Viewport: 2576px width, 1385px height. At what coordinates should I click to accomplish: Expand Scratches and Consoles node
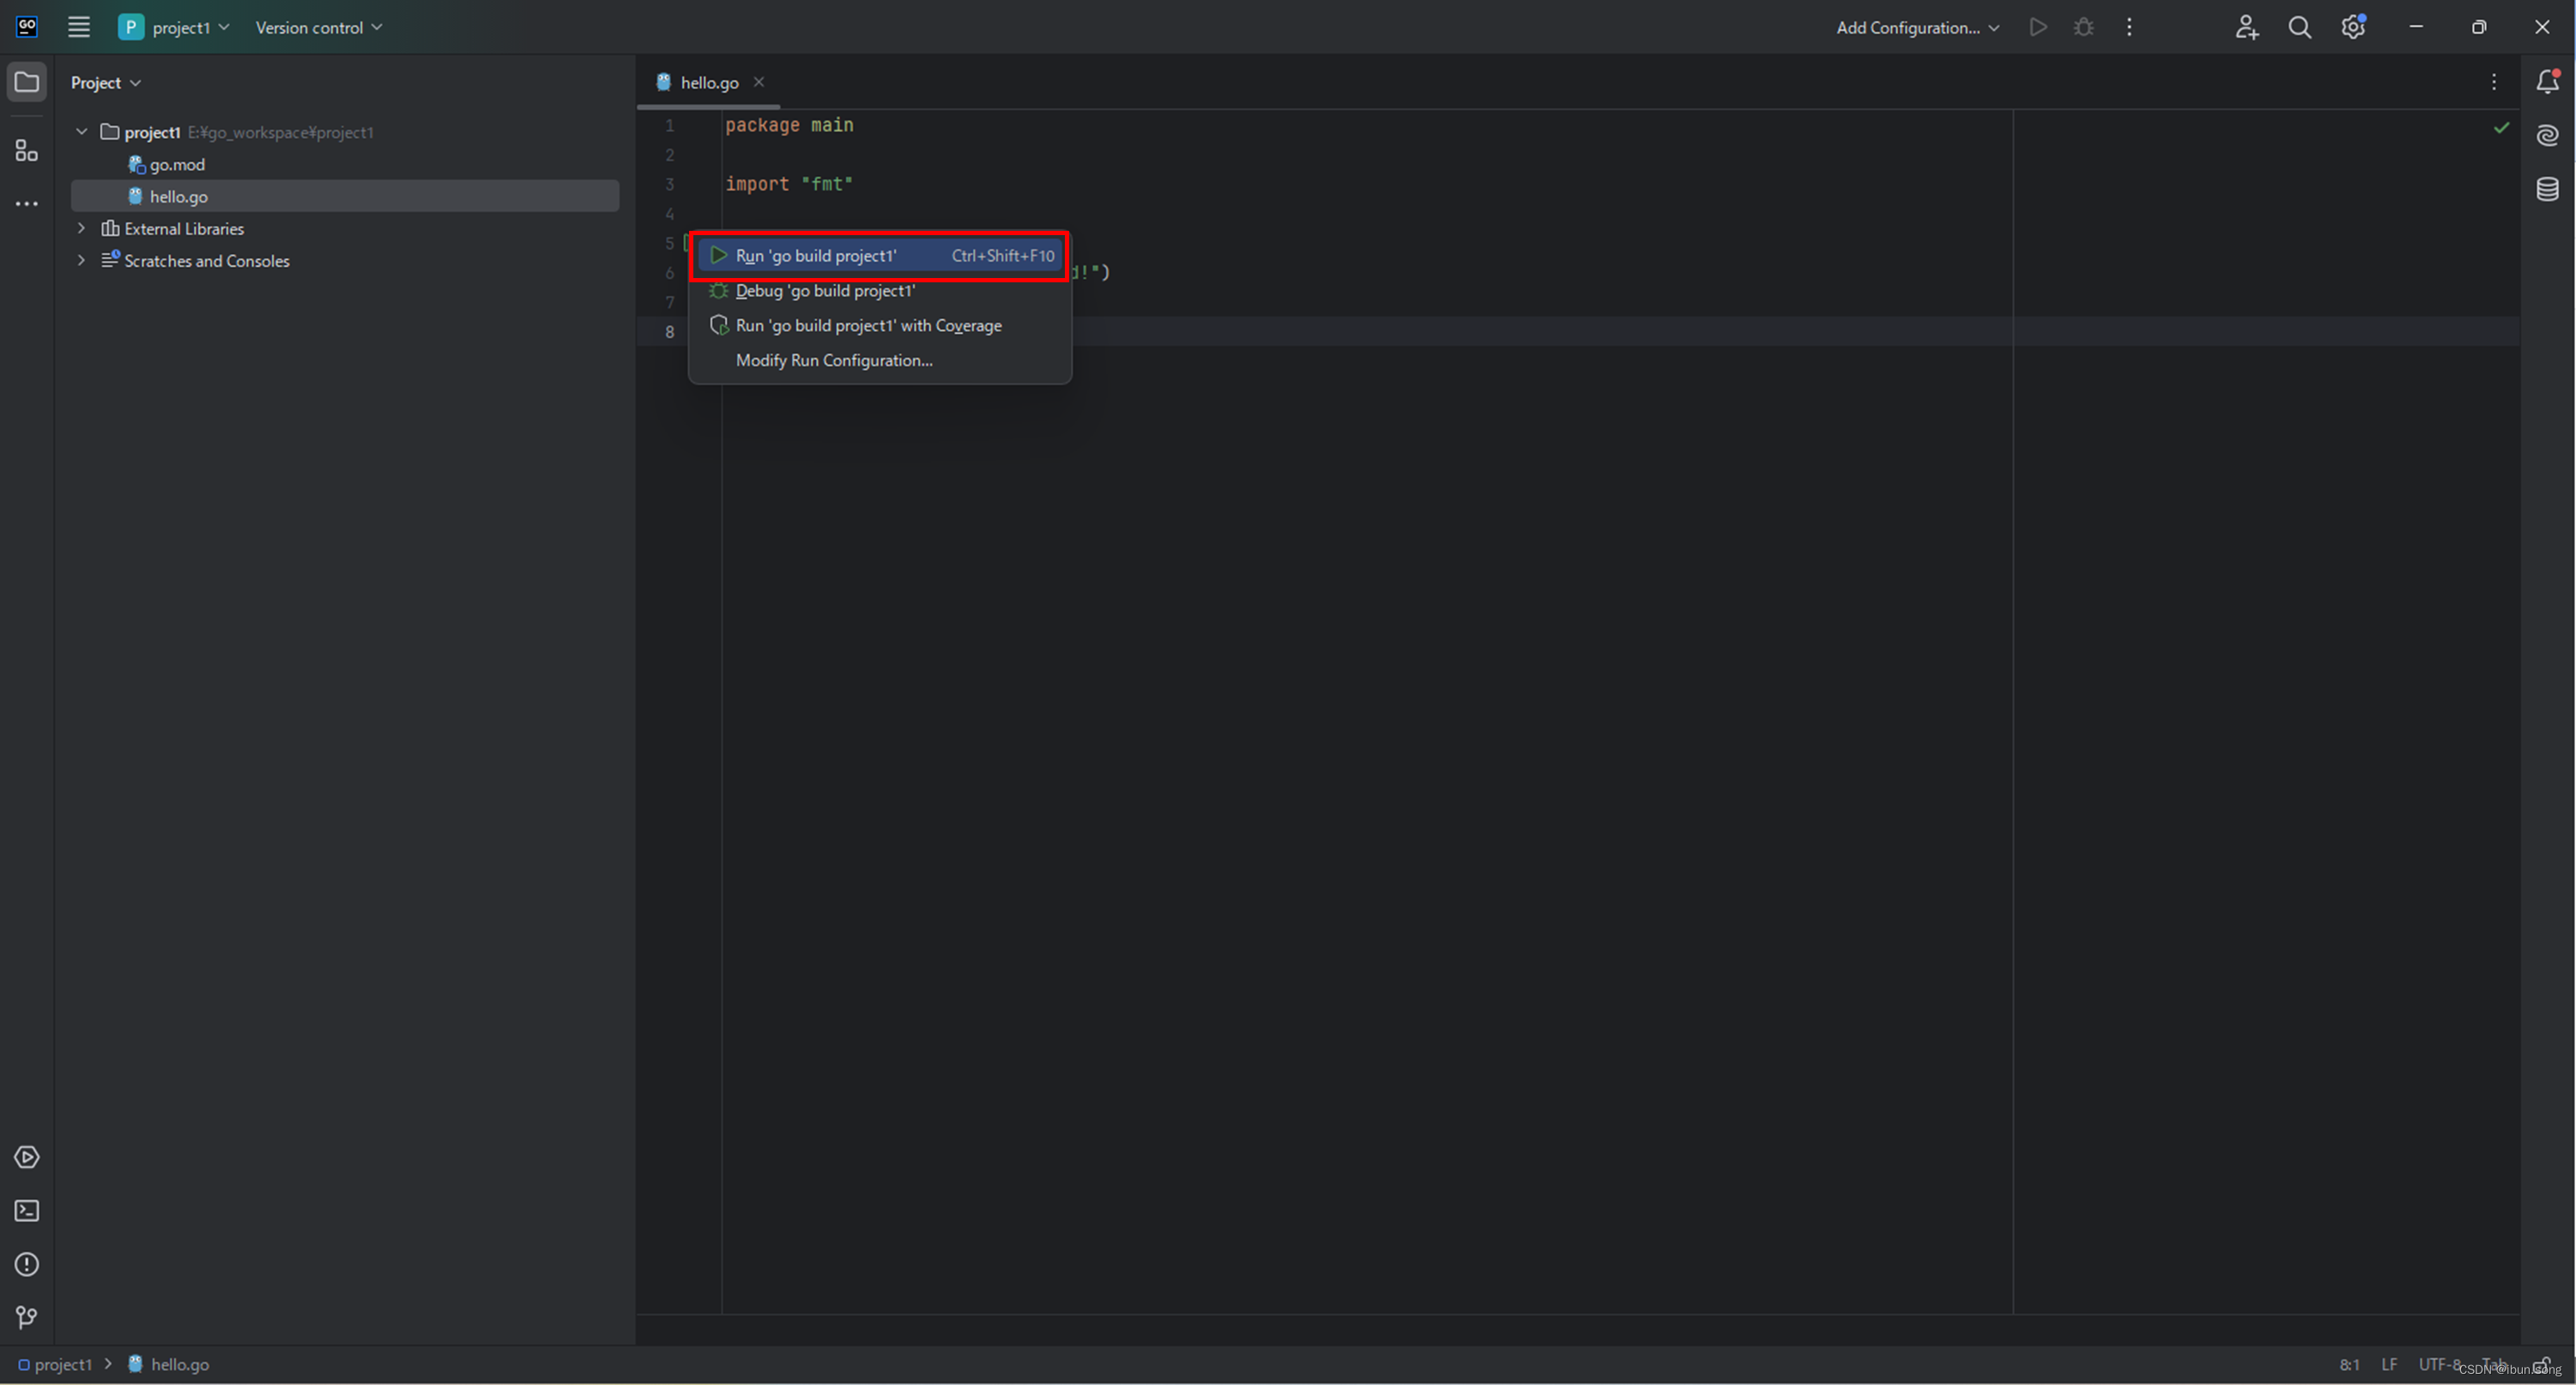[82, 261]
